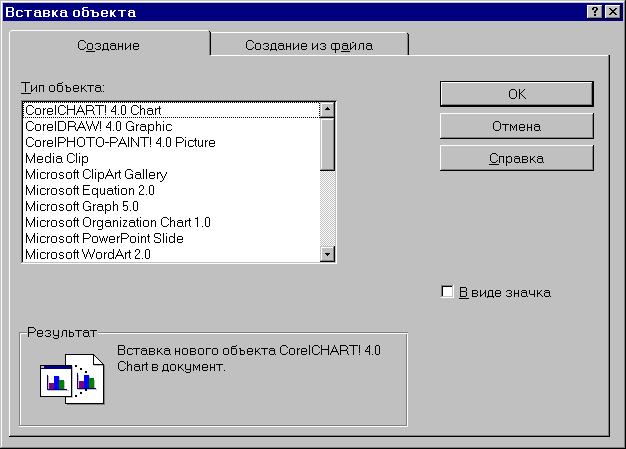Open the Создание tab

click(108, 46)
